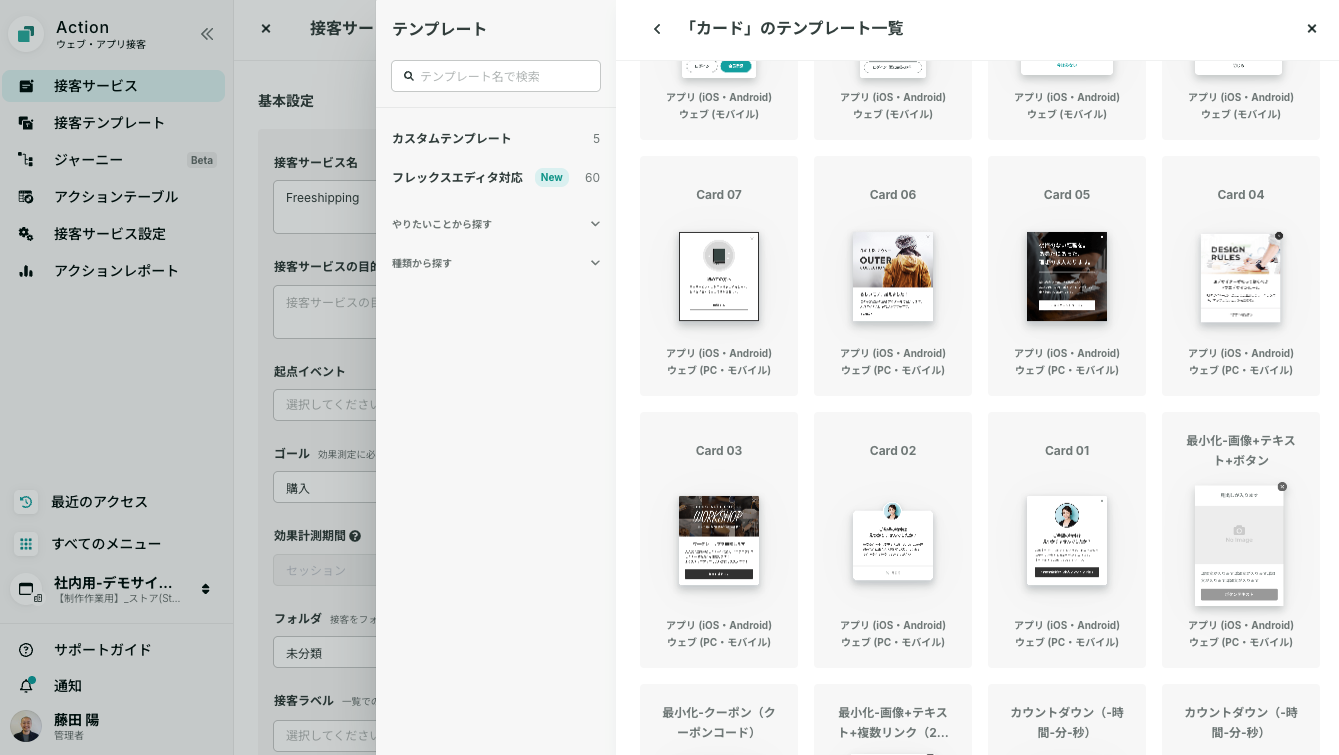Select the Card 04 template thumbnail
Image resolution: width=1339 pixels, height=755 pixels.
[x=1241, y=277]
